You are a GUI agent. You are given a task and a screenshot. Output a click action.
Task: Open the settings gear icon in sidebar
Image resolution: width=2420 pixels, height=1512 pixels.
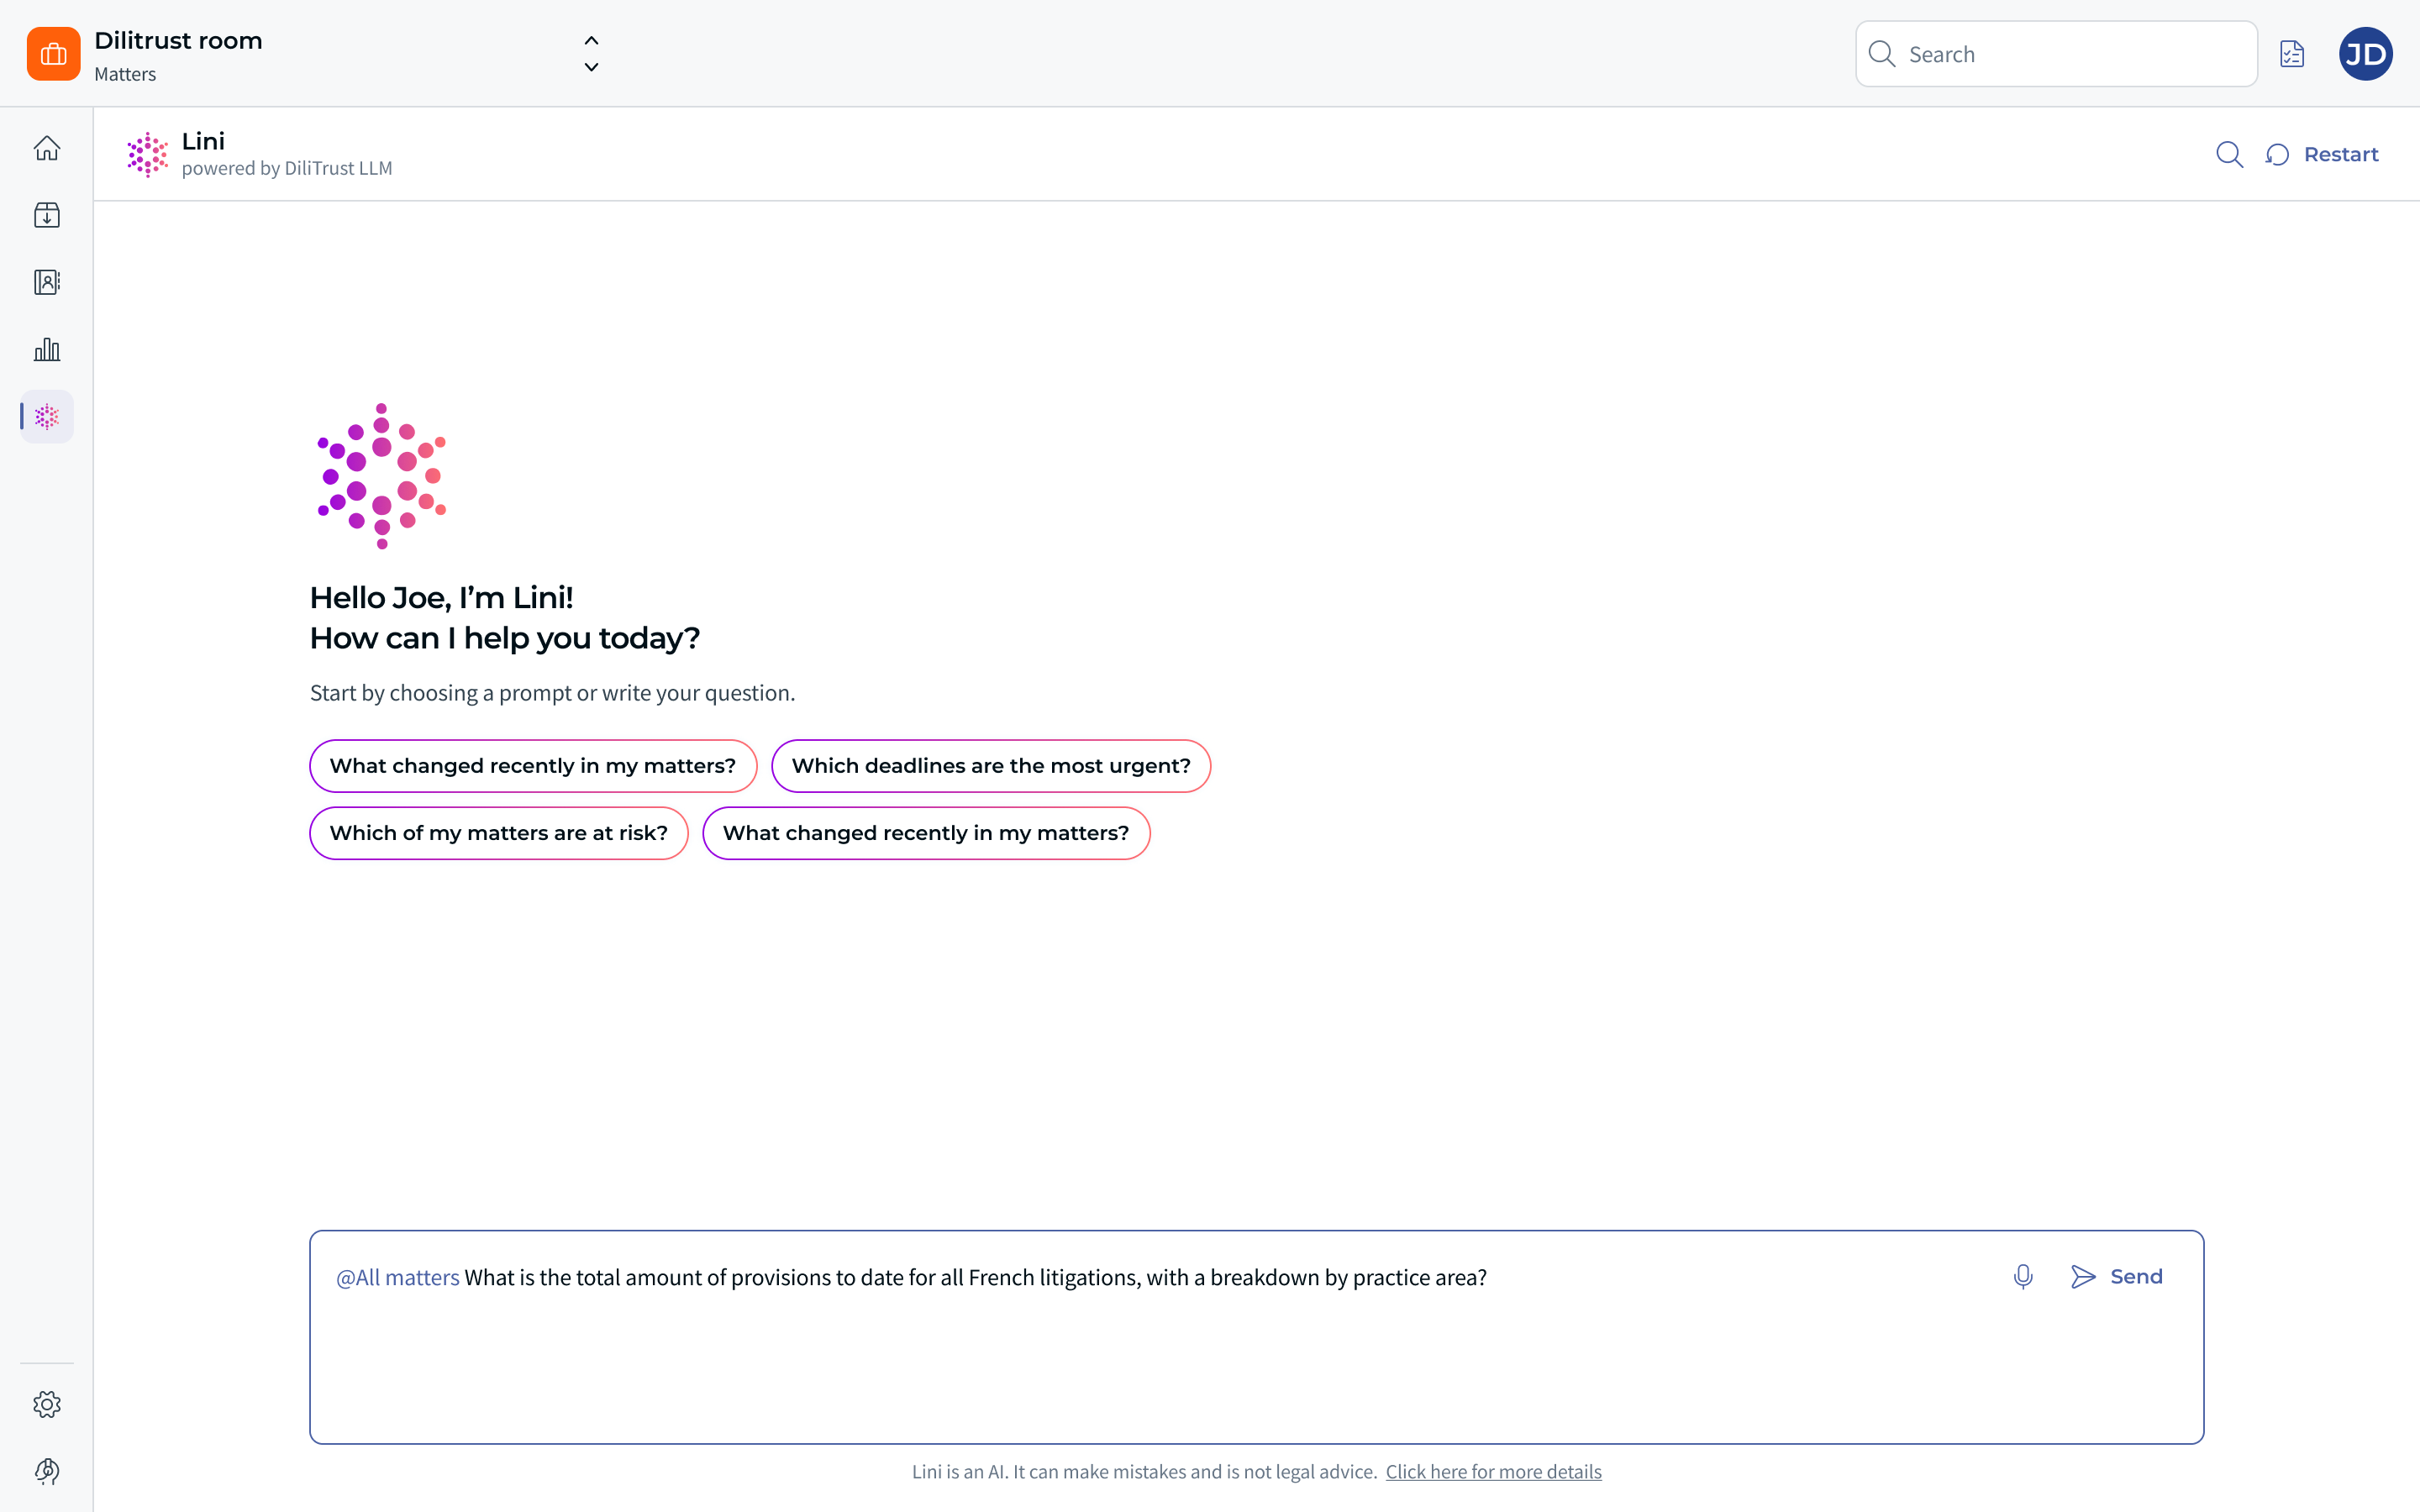click(47, 1404)
